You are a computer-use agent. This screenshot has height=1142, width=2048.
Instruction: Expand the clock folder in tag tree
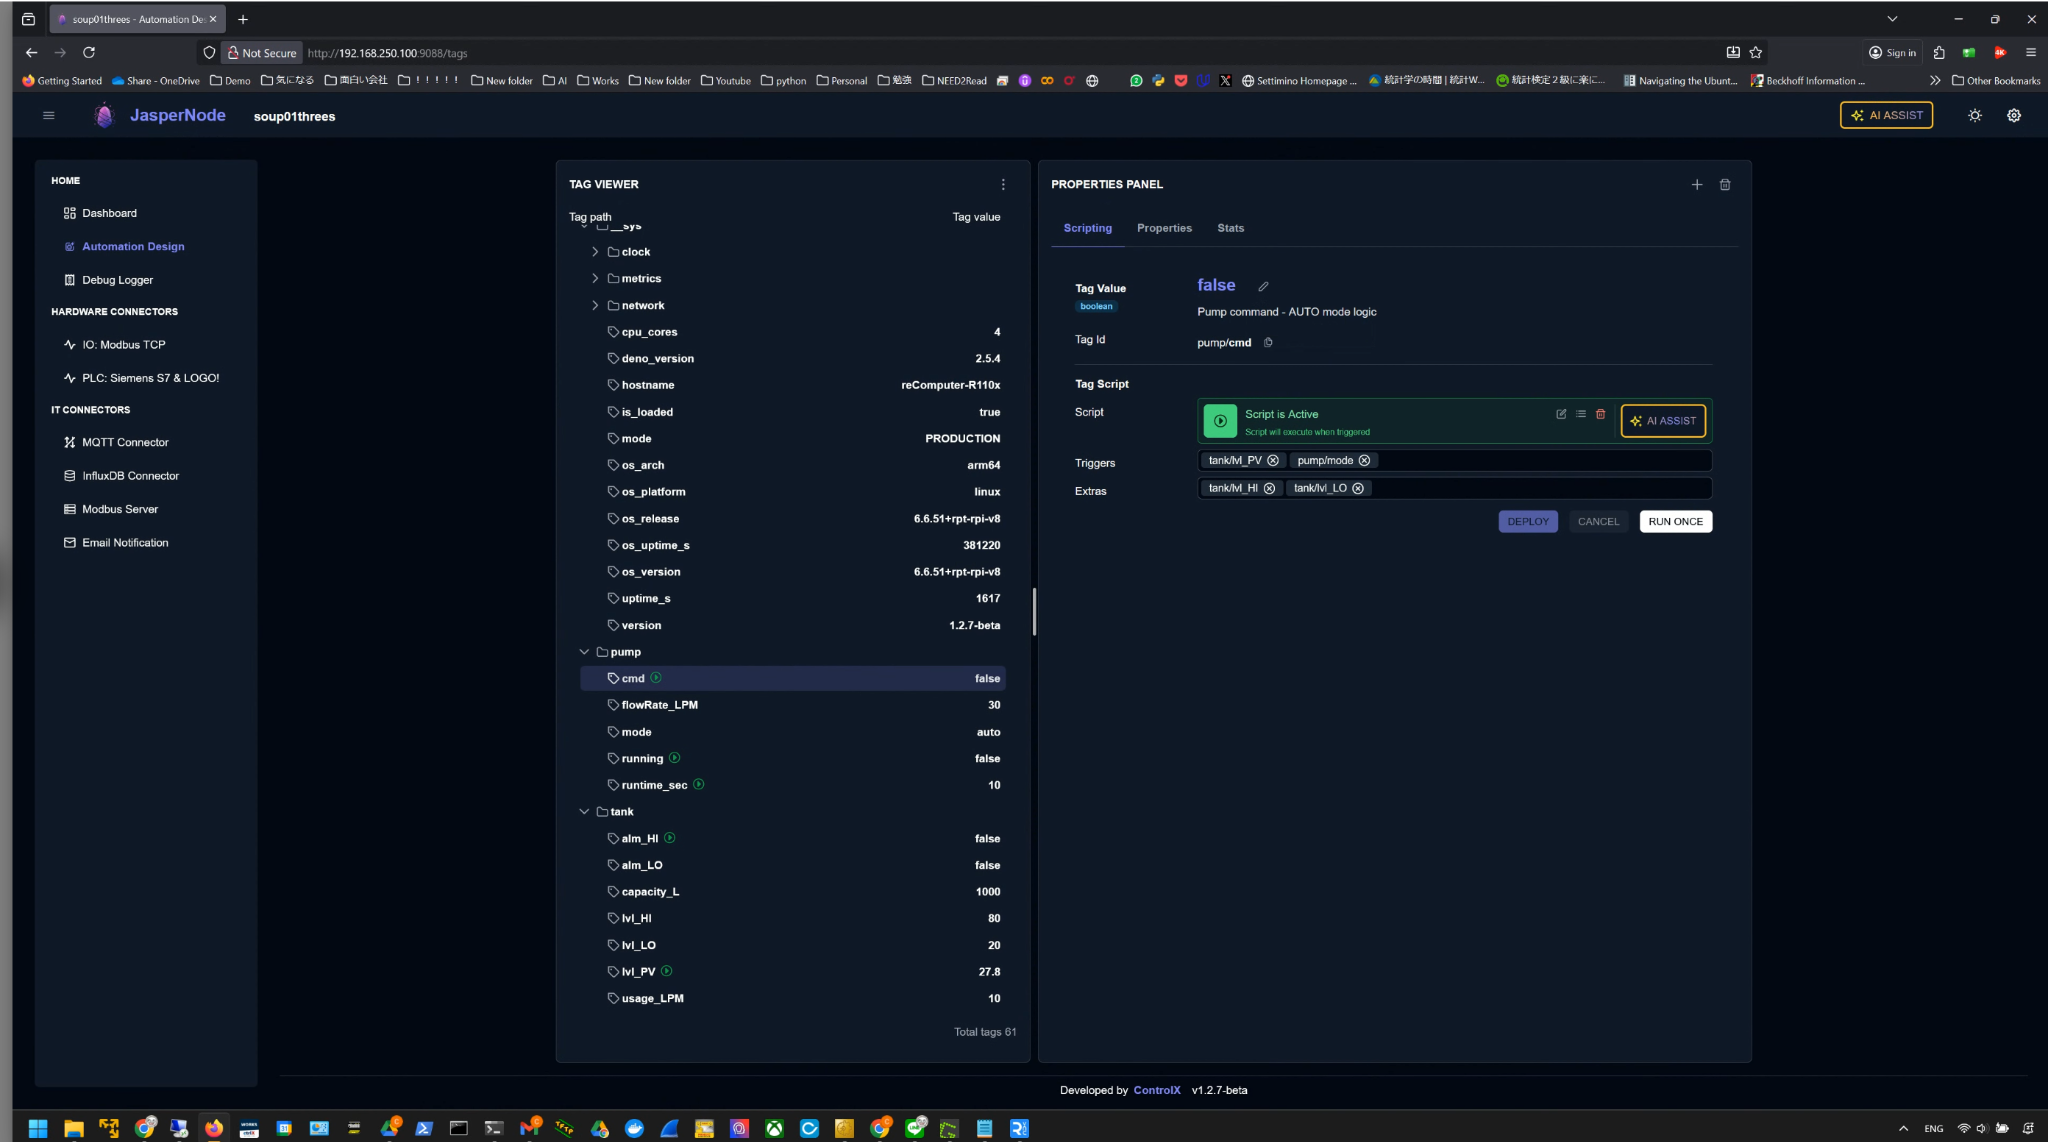click(x=595, y=252)
